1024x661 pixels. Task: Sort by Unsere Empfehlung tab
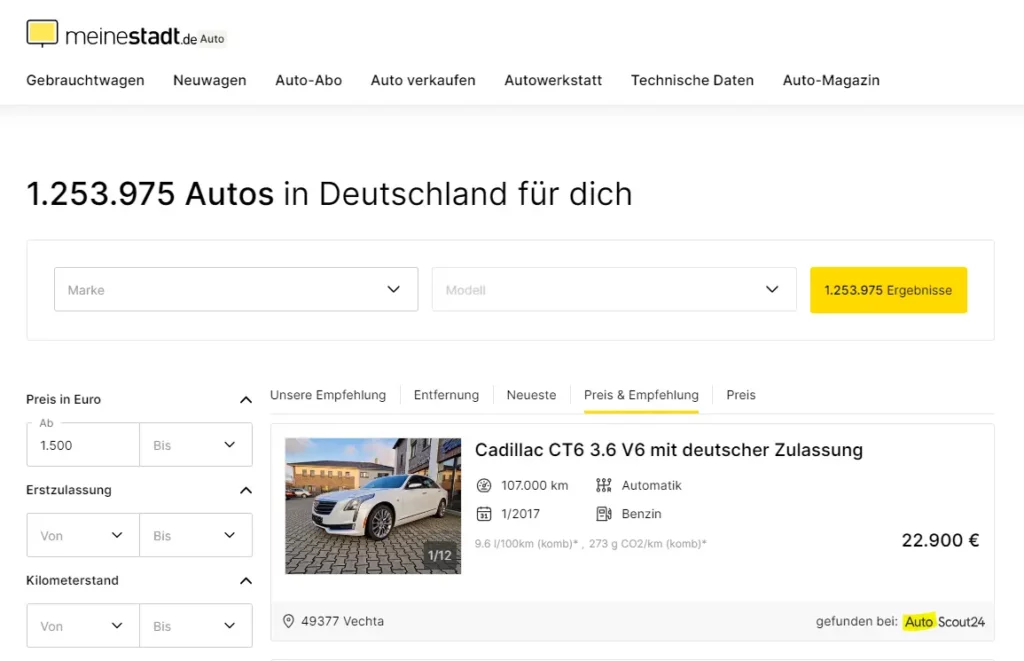(x=328, y=395)
